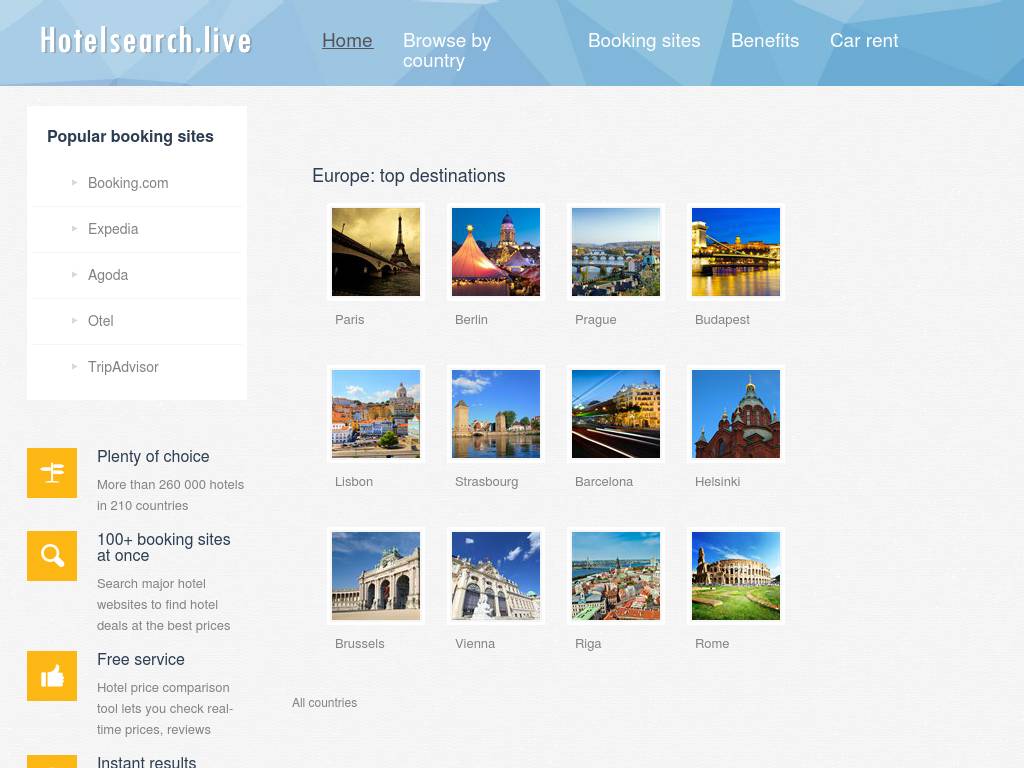Go to the Home menu item
Image resolution: width=1024 pixels, height=768 pixels.
(x=347, y=41)
